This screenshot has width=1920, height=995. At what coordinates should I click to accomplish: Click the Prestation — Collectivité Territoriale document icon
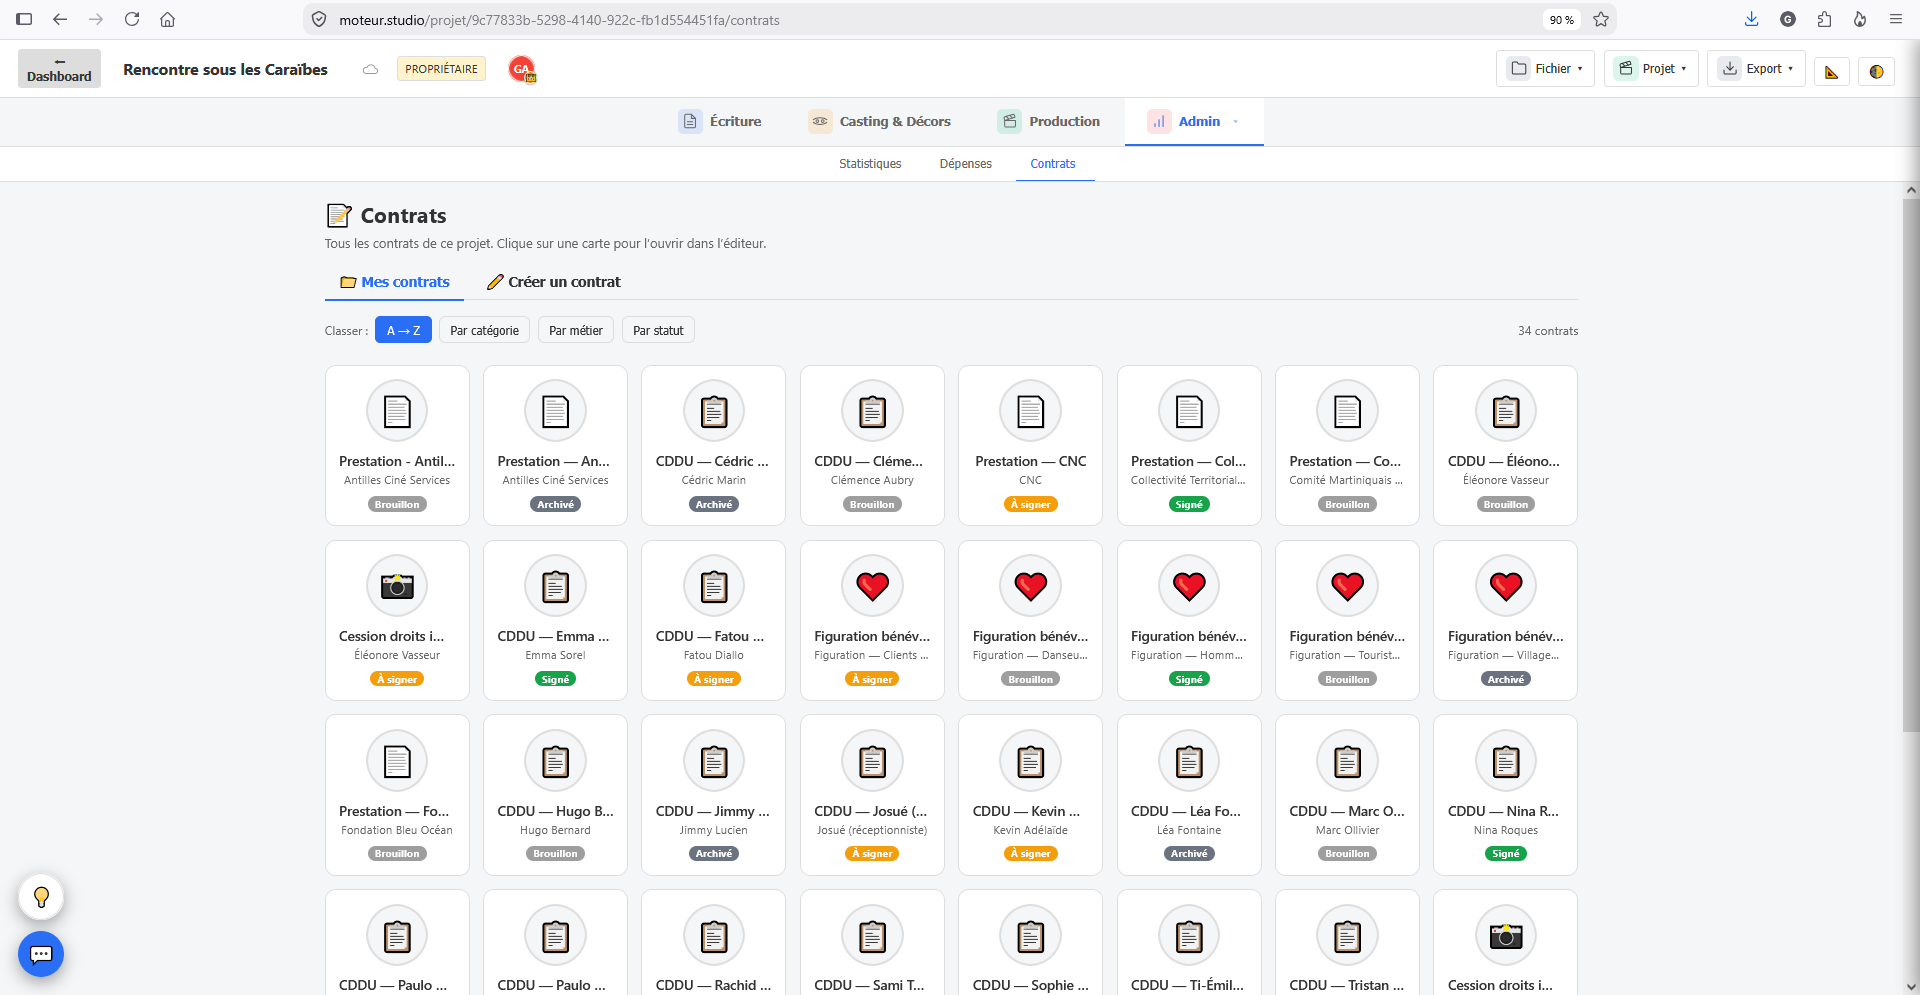click(1189, 411)
